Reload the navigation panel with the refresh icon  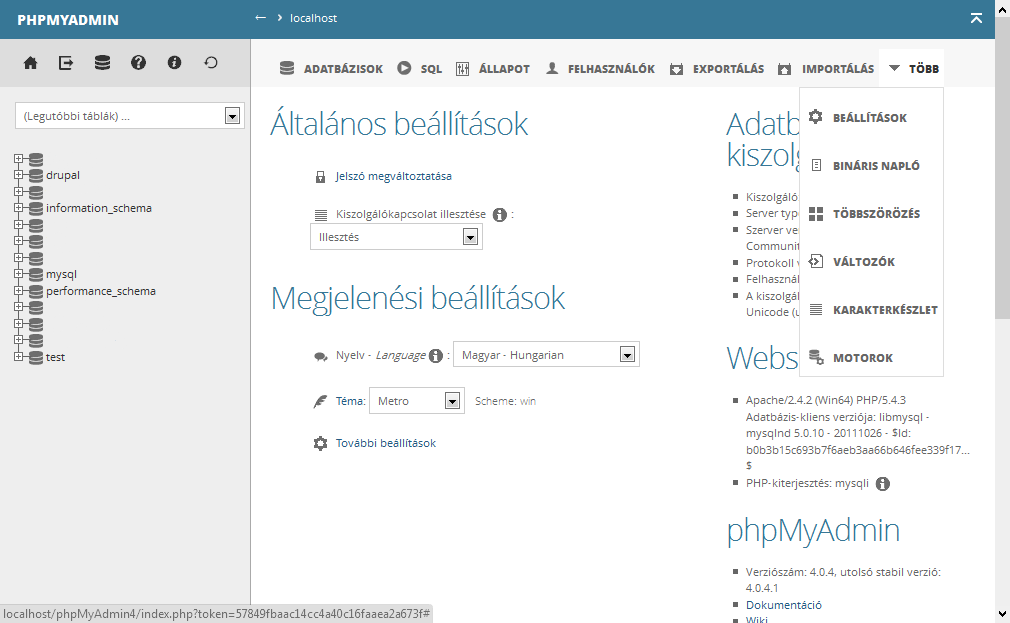[x=210, y=62]
